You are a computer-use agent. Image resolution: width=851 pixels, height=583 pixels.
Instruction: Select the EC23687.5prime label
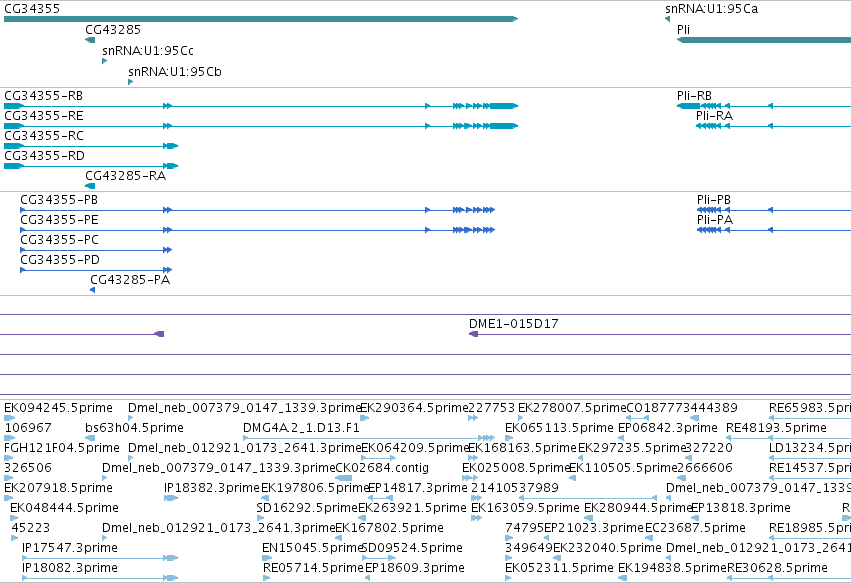point(695,528)
